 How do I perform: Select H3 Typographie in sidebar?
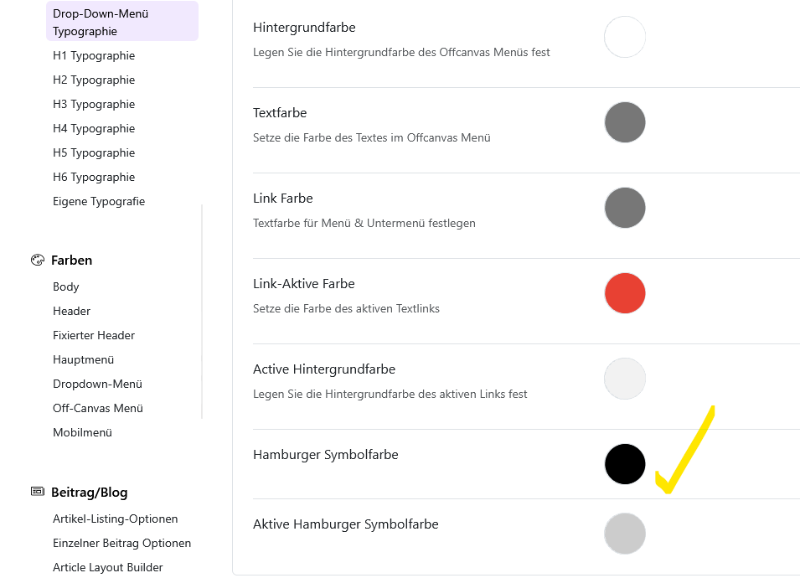[94, 104]
